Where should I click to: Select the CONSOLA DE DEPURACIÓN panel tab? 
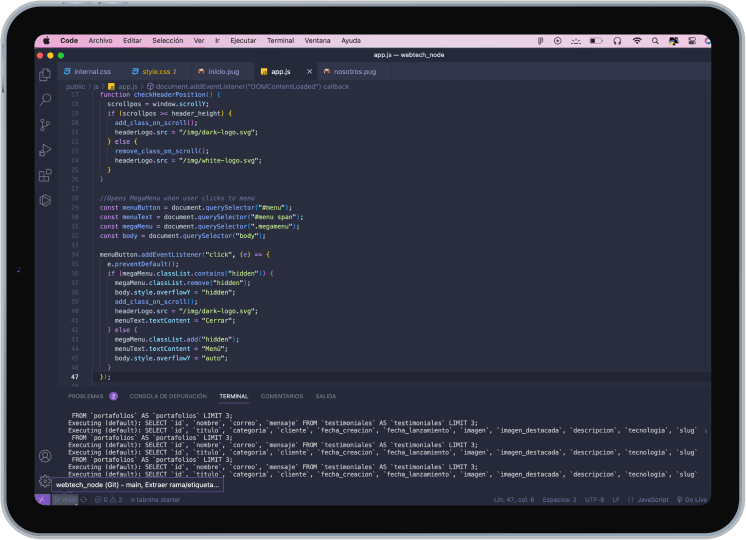tap(168, 396)
